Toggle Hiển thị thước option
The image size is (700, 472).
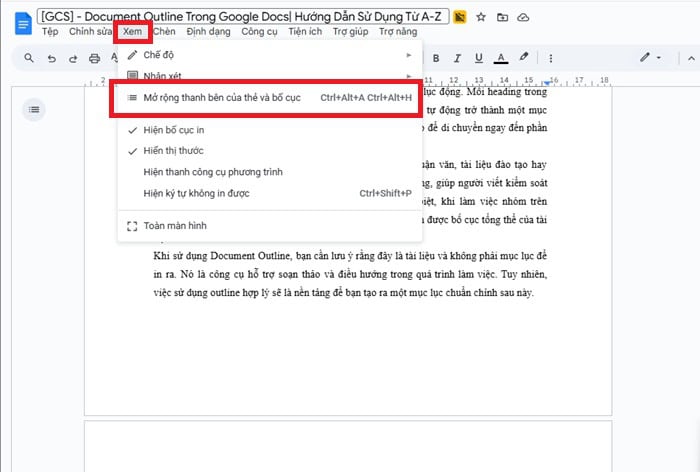tap(270, 151)
